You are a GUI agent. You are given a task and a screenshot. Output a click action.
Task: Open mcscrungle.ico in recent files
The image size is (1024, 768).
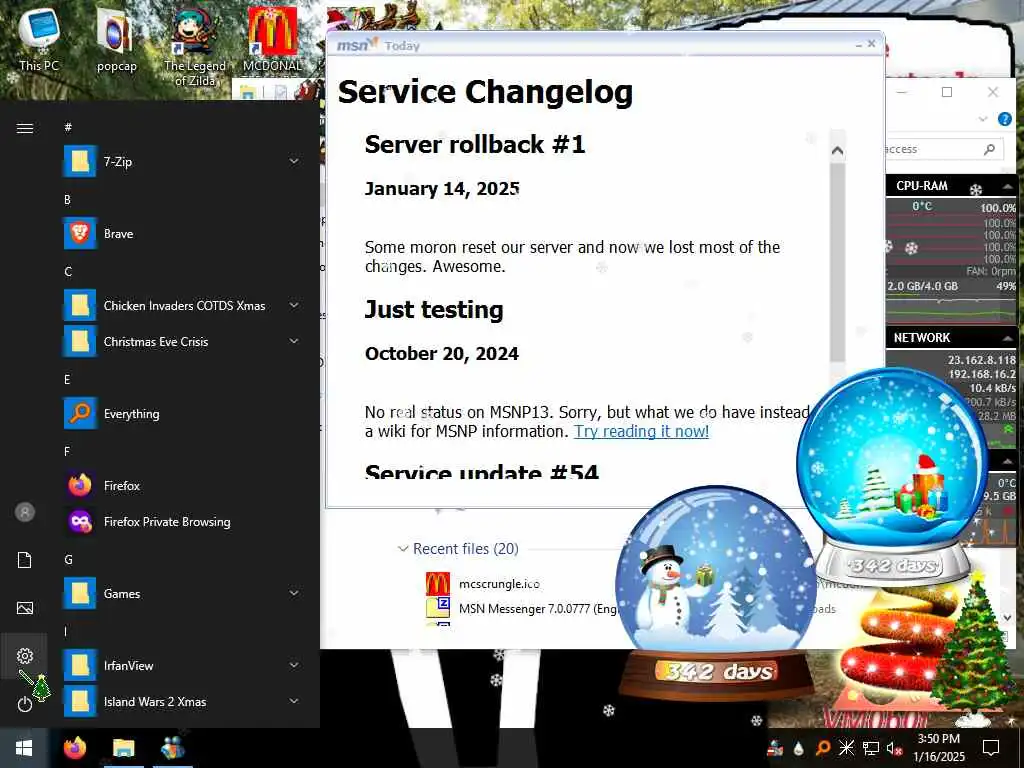point(499,584)
